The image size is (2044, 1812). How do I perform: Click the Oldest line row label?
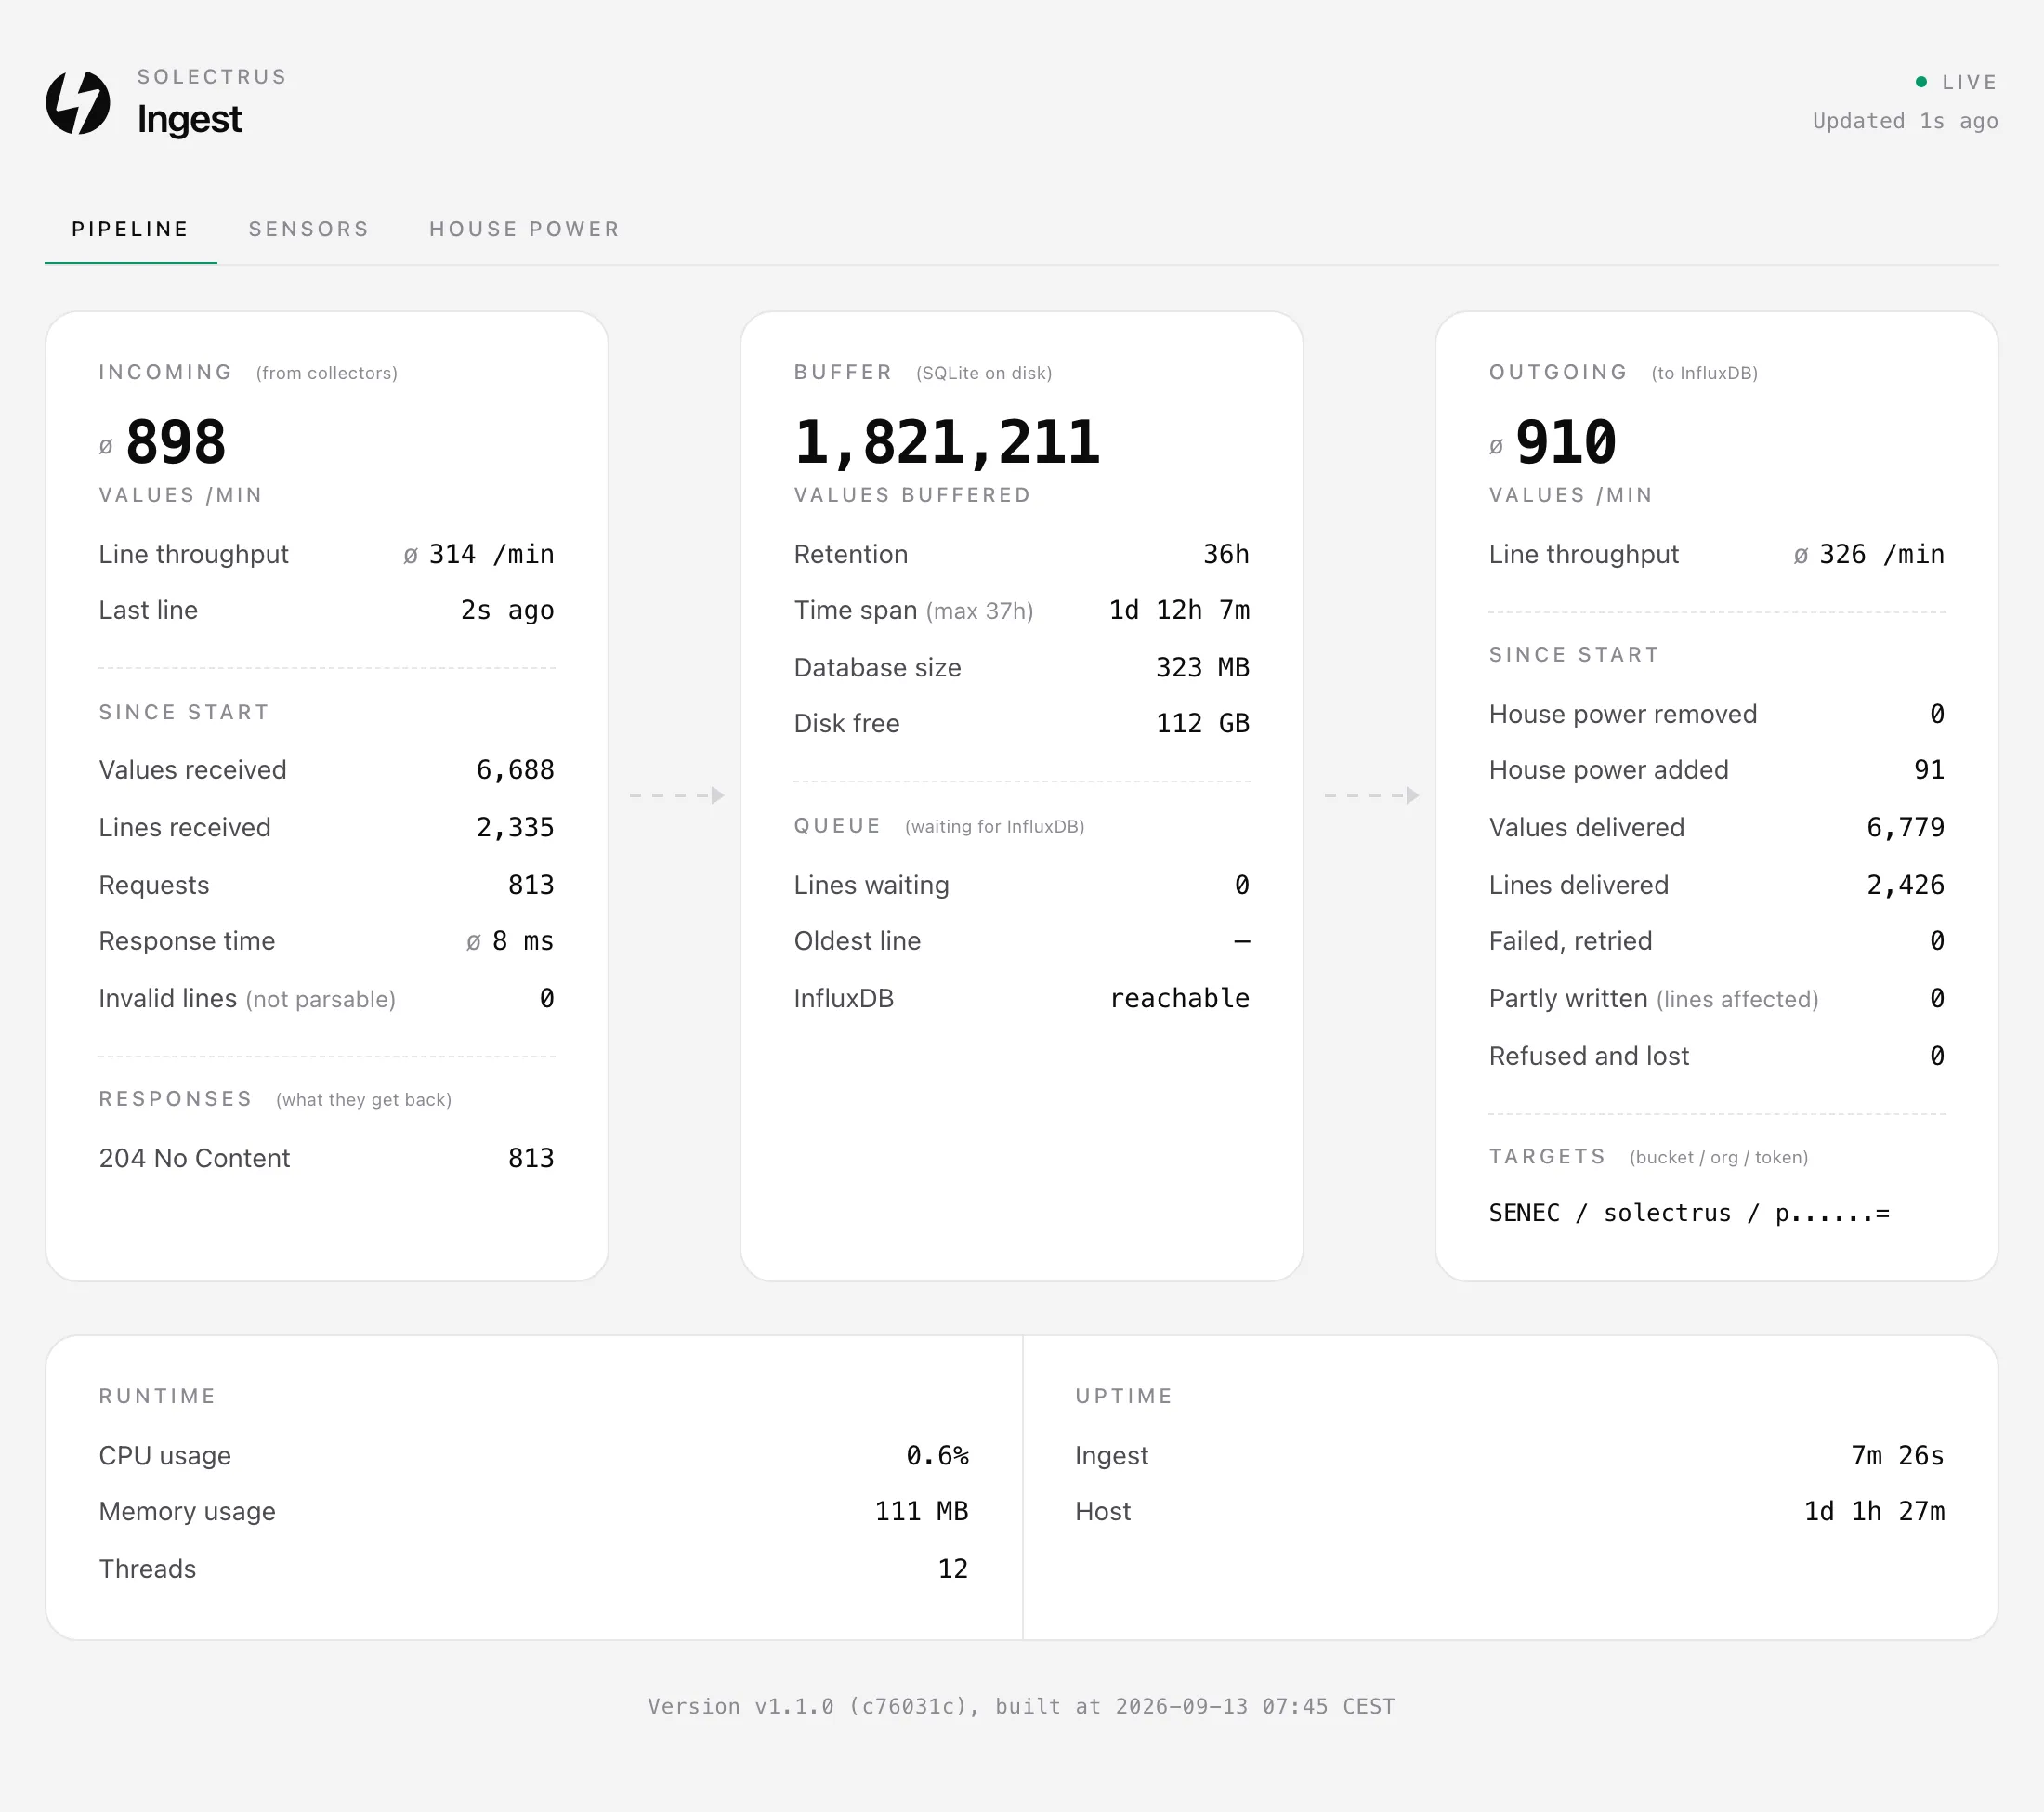coord(857,941)
